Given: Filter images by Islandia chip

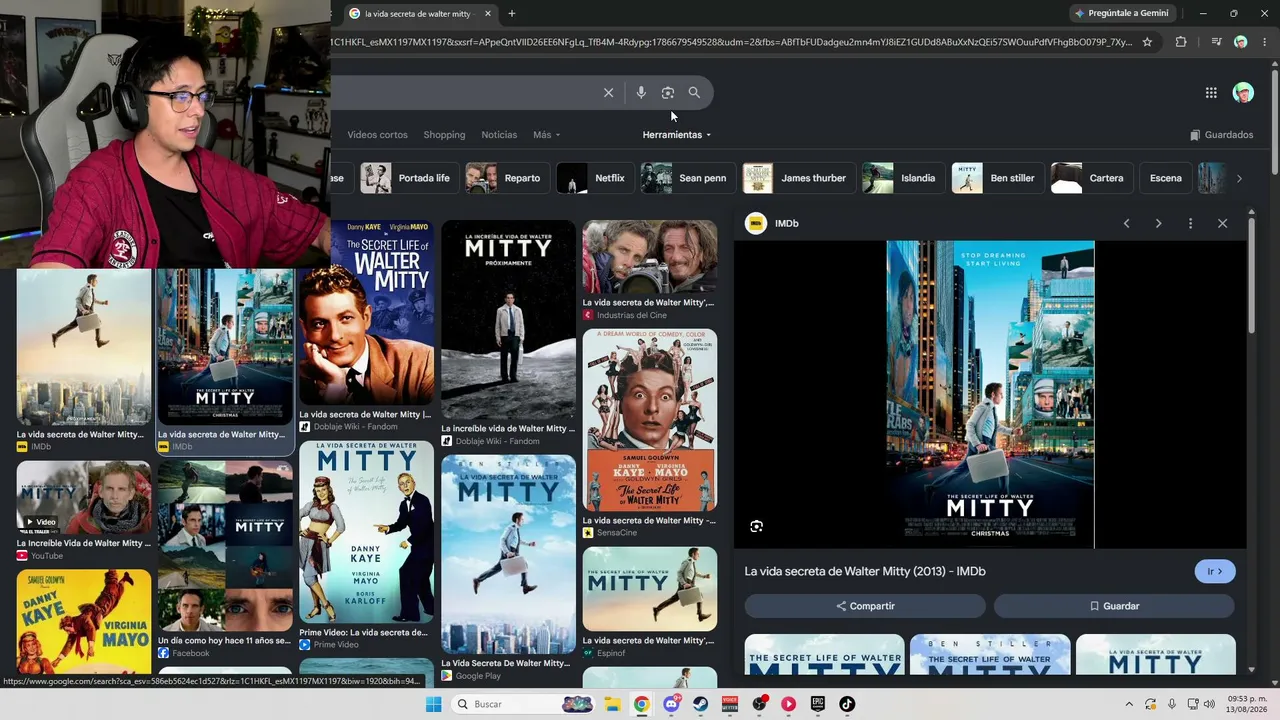Looking at the screenshot, I should click(x=904, y=178).
